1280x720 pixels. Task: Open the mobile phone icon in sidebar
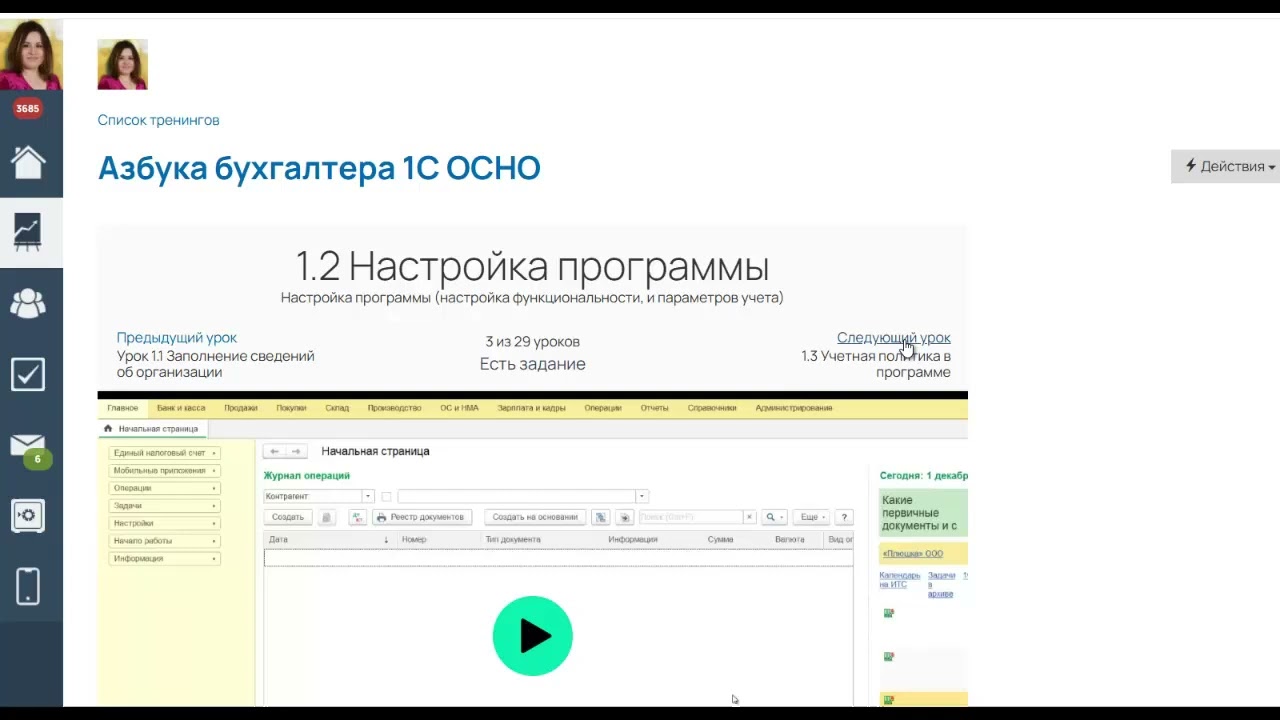point(28,586)
